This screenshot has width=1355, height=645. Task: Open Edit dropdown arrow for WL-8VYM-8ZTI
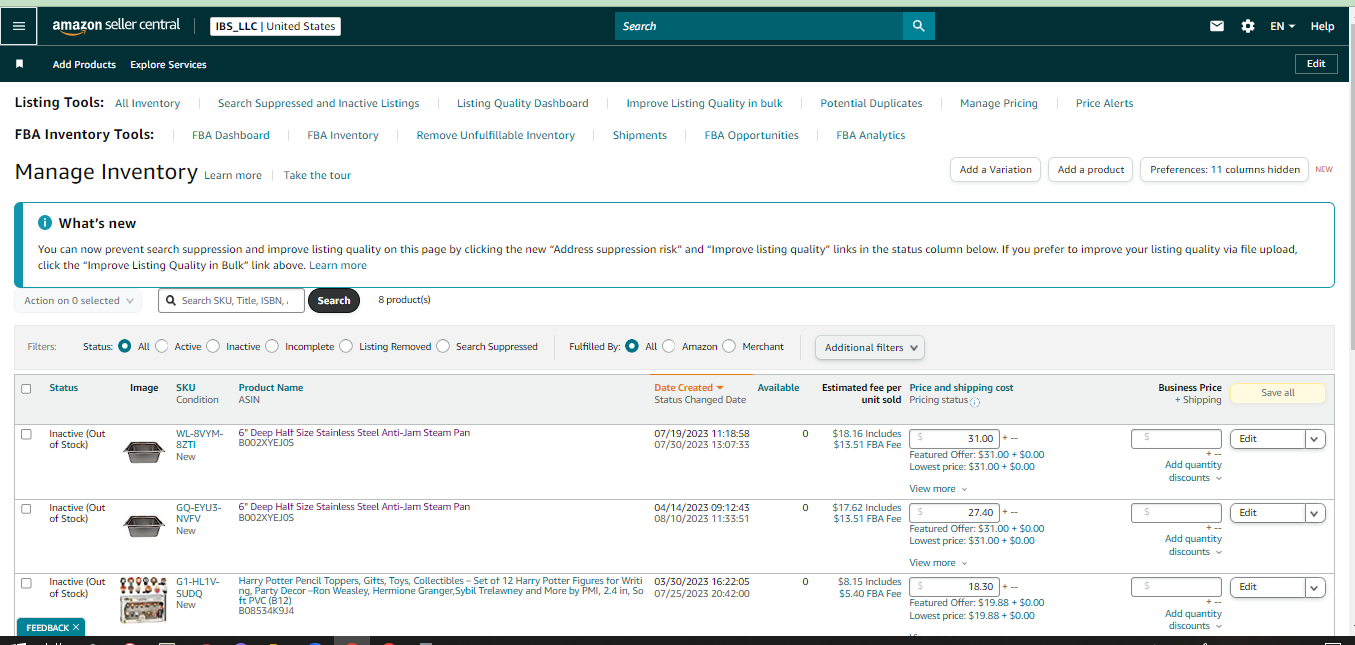pos(1315,439)
